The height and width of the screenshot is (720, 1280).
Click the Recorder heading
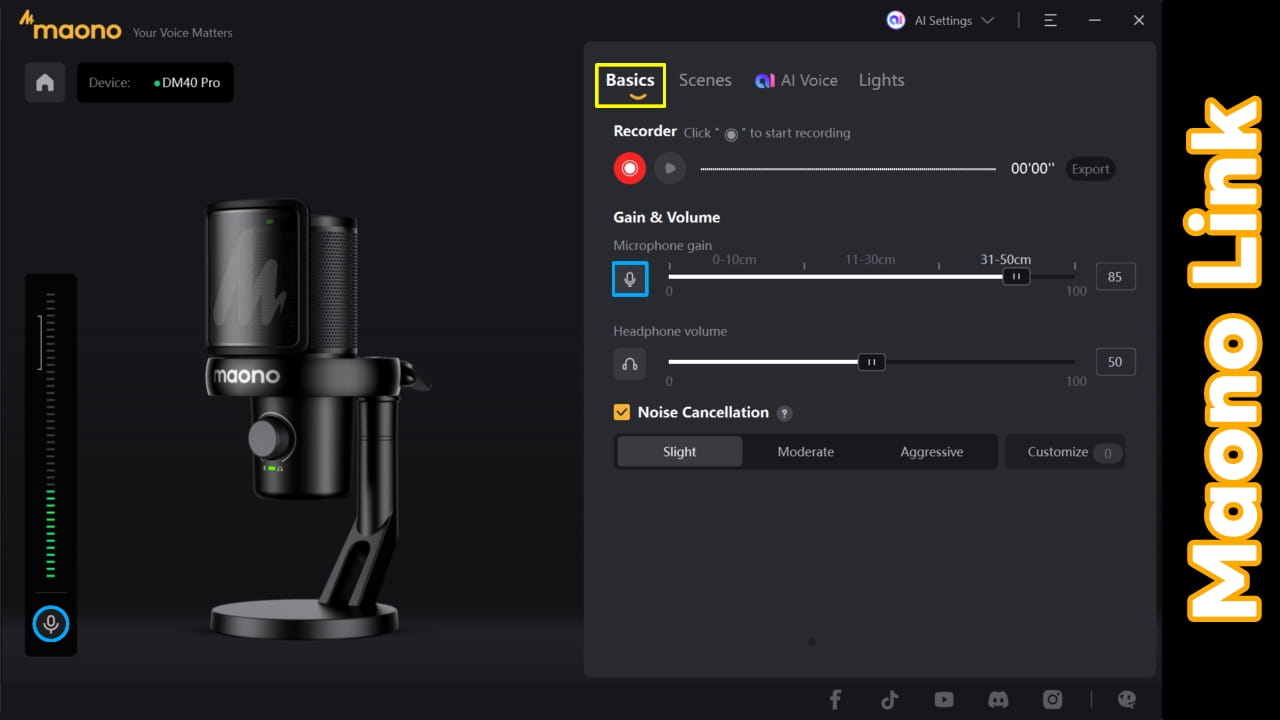tap(645, 131)
